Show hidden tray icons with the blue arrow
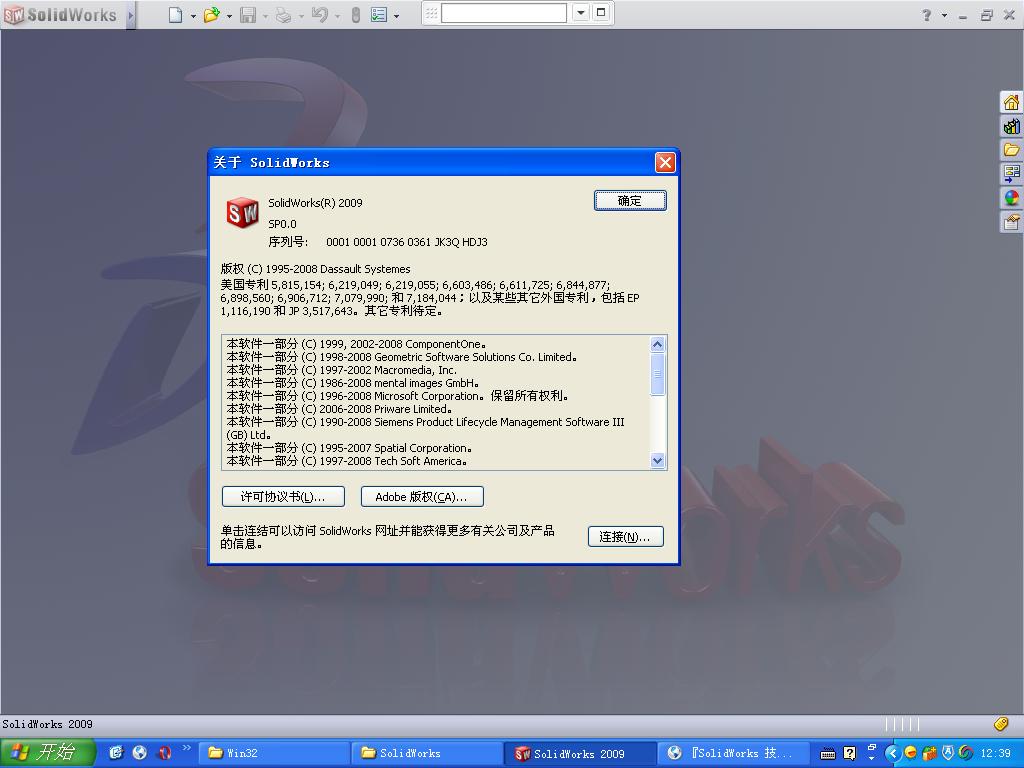The height and width of the screenshot is (768, 1024). tap(892, 753)
